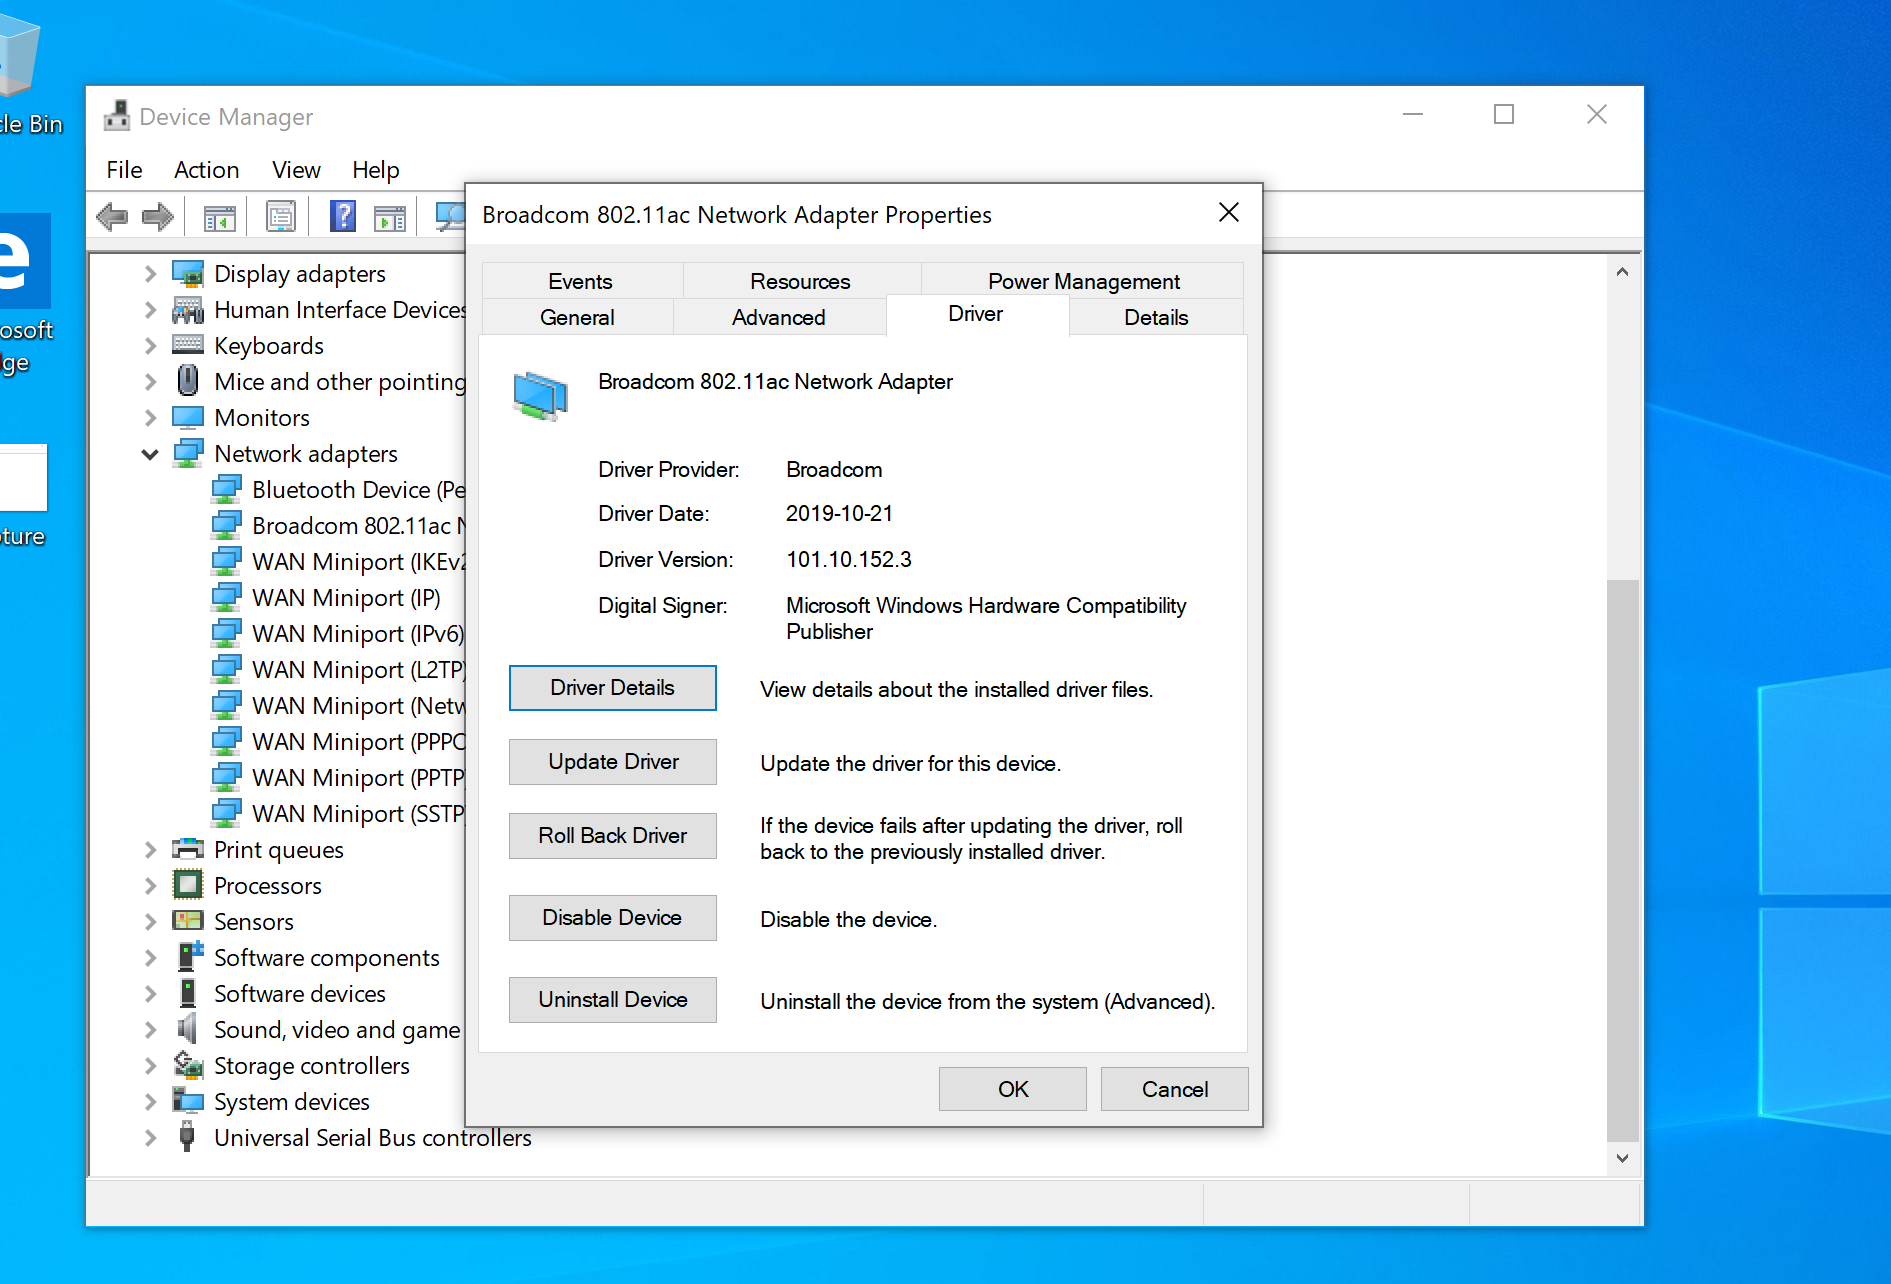Click the Print queues printer icon
Screen dimensions: 1891x1284
188,849
